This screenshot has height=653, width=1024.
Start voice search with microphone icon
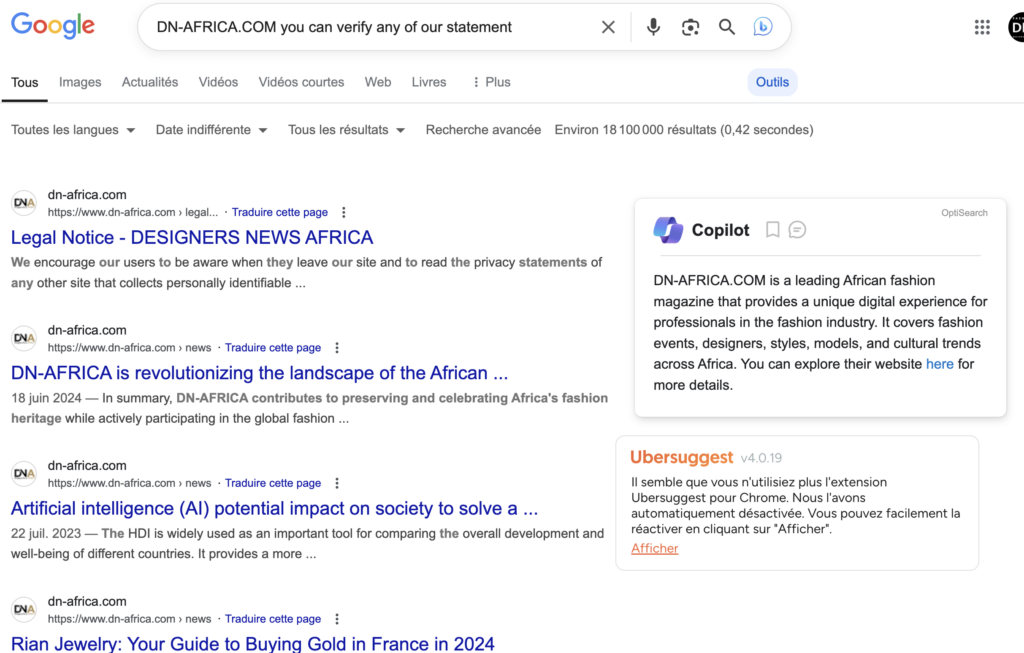(x=653, y=27)
